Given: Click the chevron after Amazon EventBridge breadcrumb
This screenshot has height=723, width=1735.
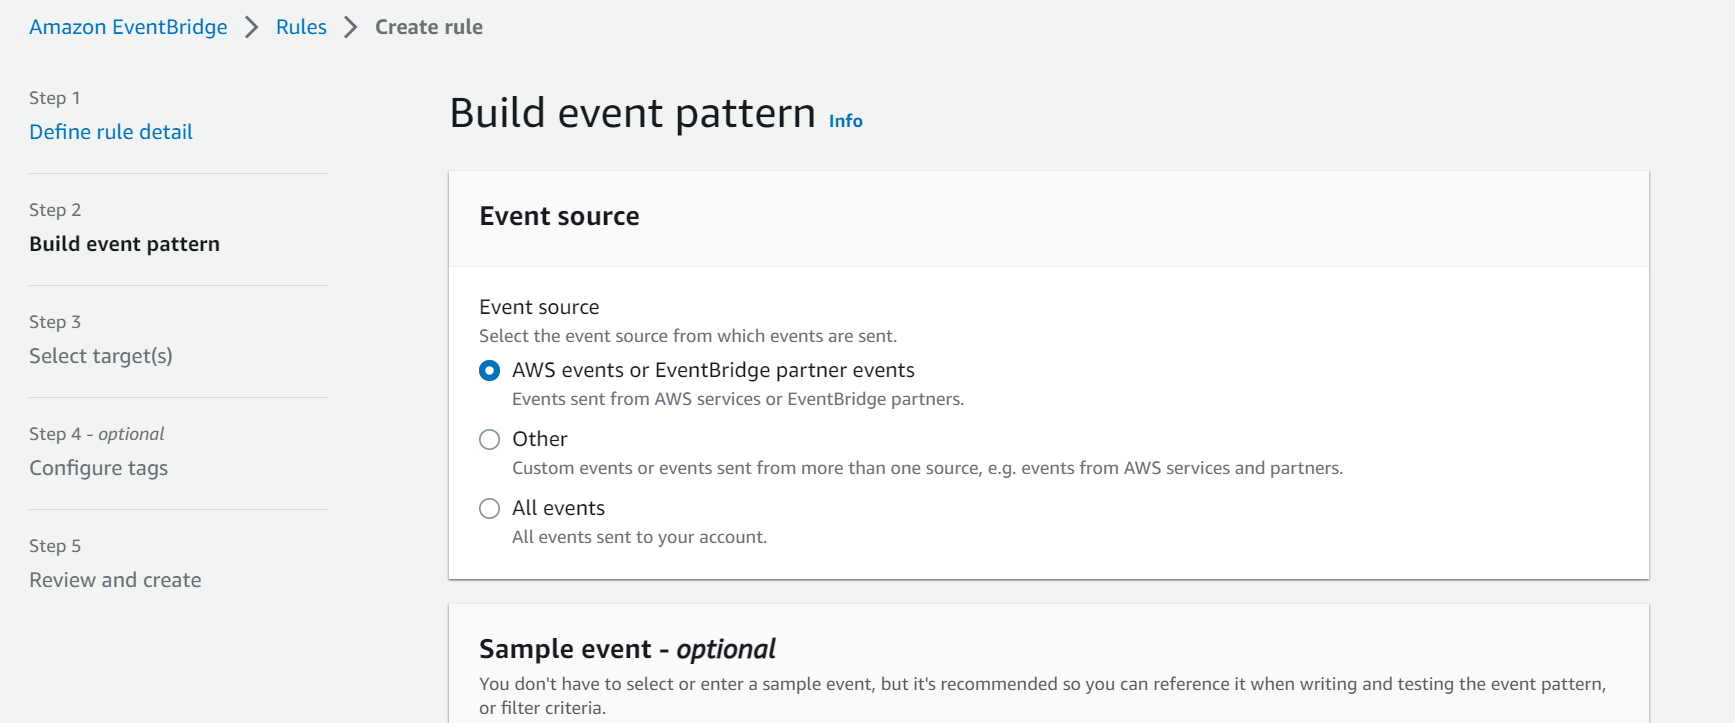Looking at the screenshot, I should pos(252,27).
